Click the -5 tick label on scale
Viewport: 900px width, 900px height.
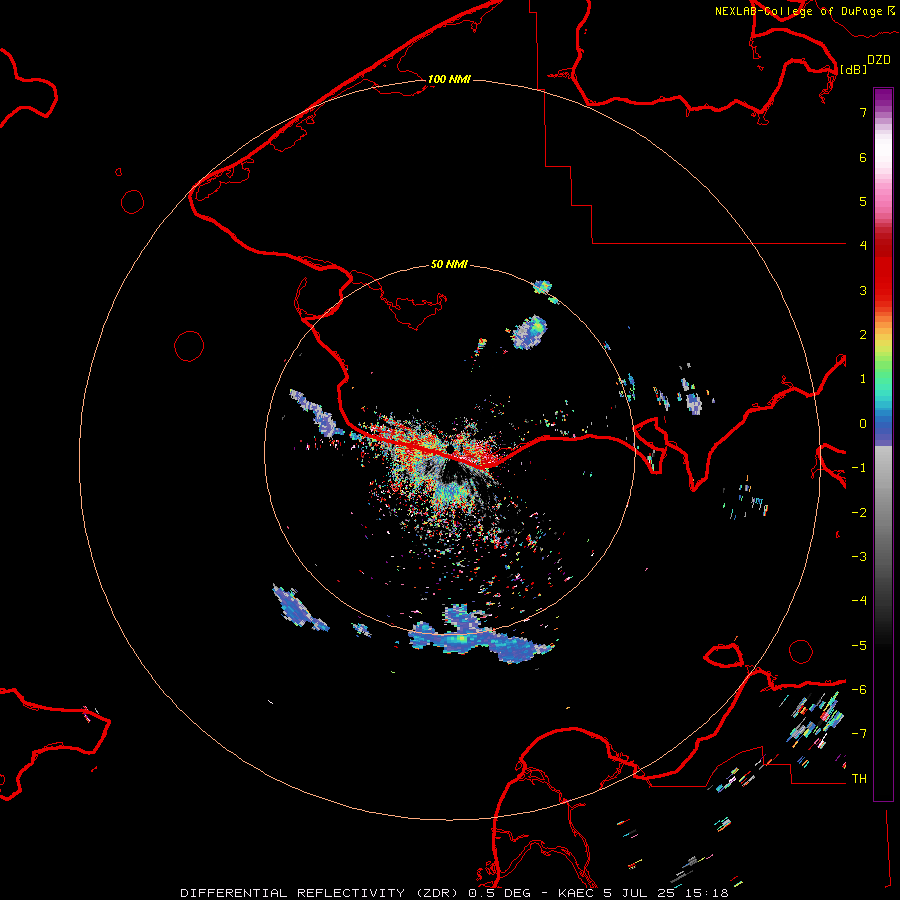(859, 645)
